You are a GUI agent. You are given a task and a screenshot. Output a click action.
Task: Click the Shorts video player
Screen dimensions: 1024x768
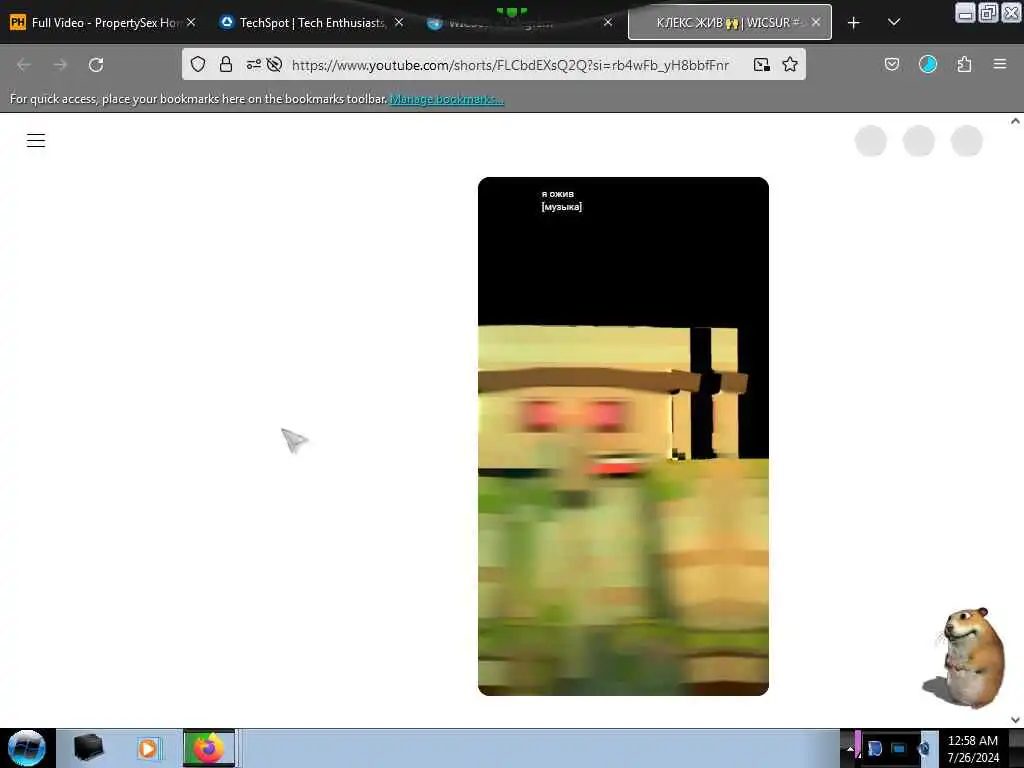coord(623,436)
